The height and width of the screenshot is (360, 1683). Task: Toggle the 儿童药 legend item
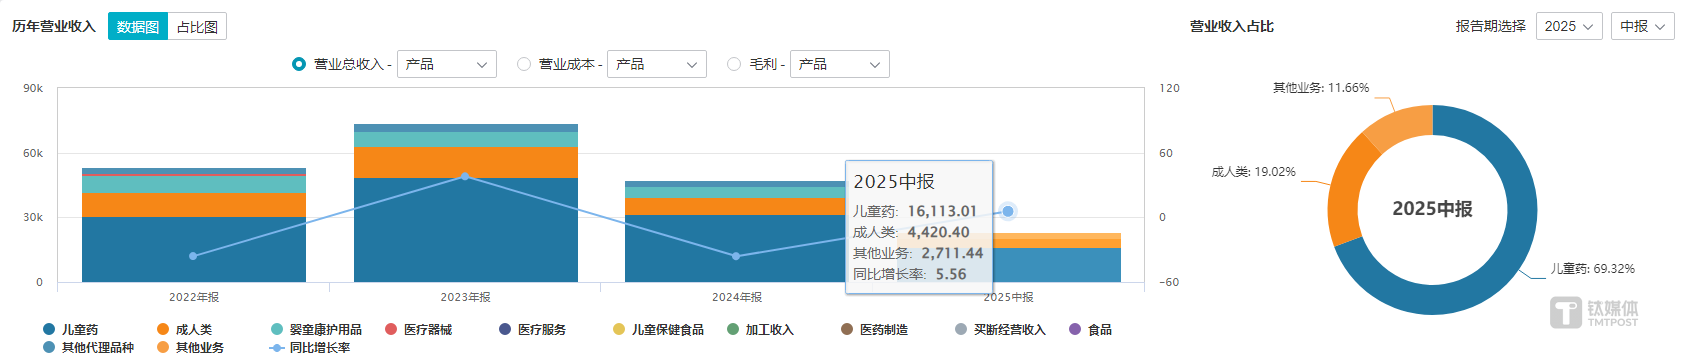tap(71, 329)
